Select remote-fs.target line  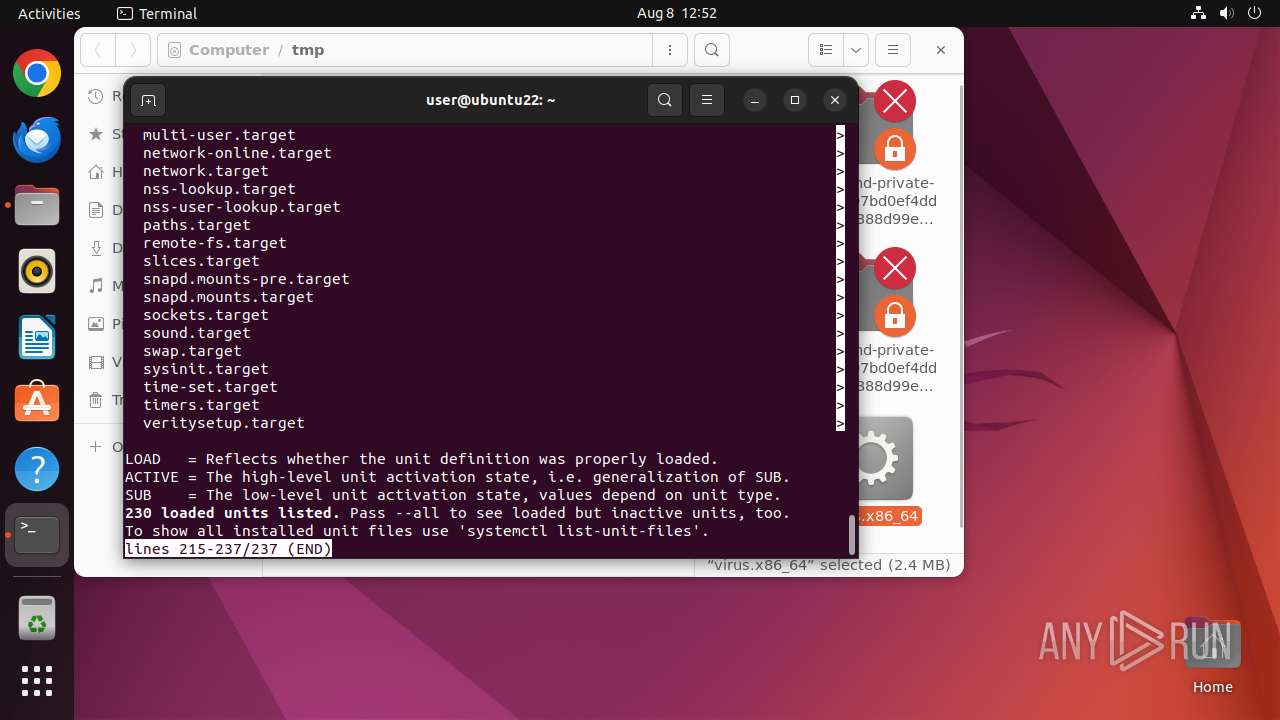point(215,243)
